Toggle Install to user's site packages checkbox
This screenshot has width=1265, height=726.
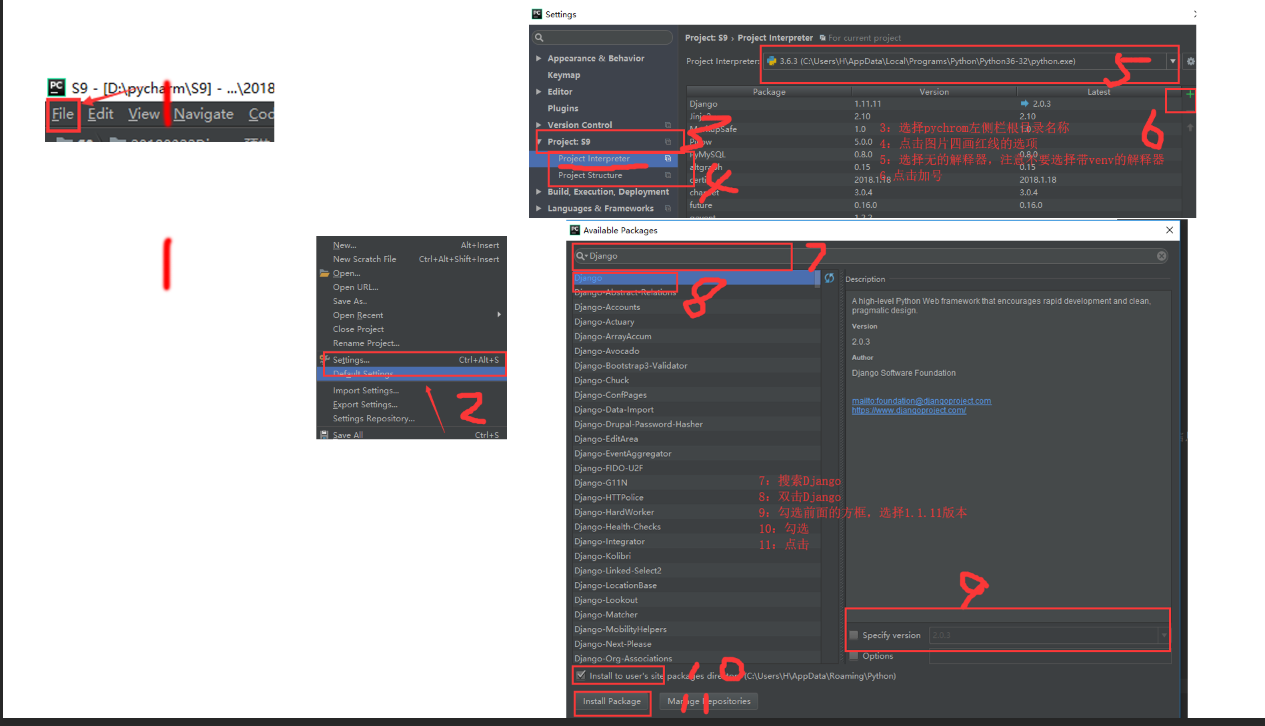click(581, 675)
